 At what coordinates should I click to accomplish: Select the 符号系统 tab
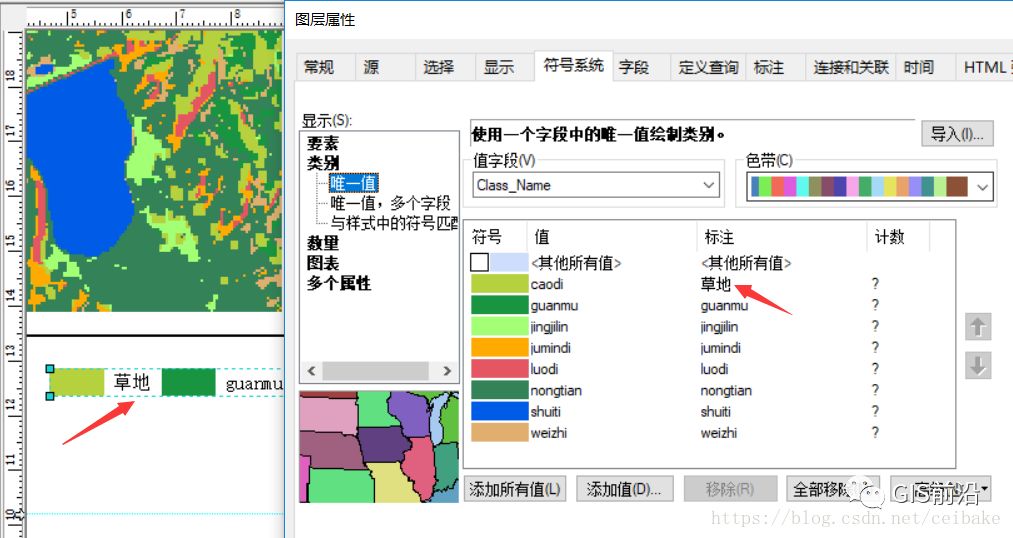pos(573,65)
